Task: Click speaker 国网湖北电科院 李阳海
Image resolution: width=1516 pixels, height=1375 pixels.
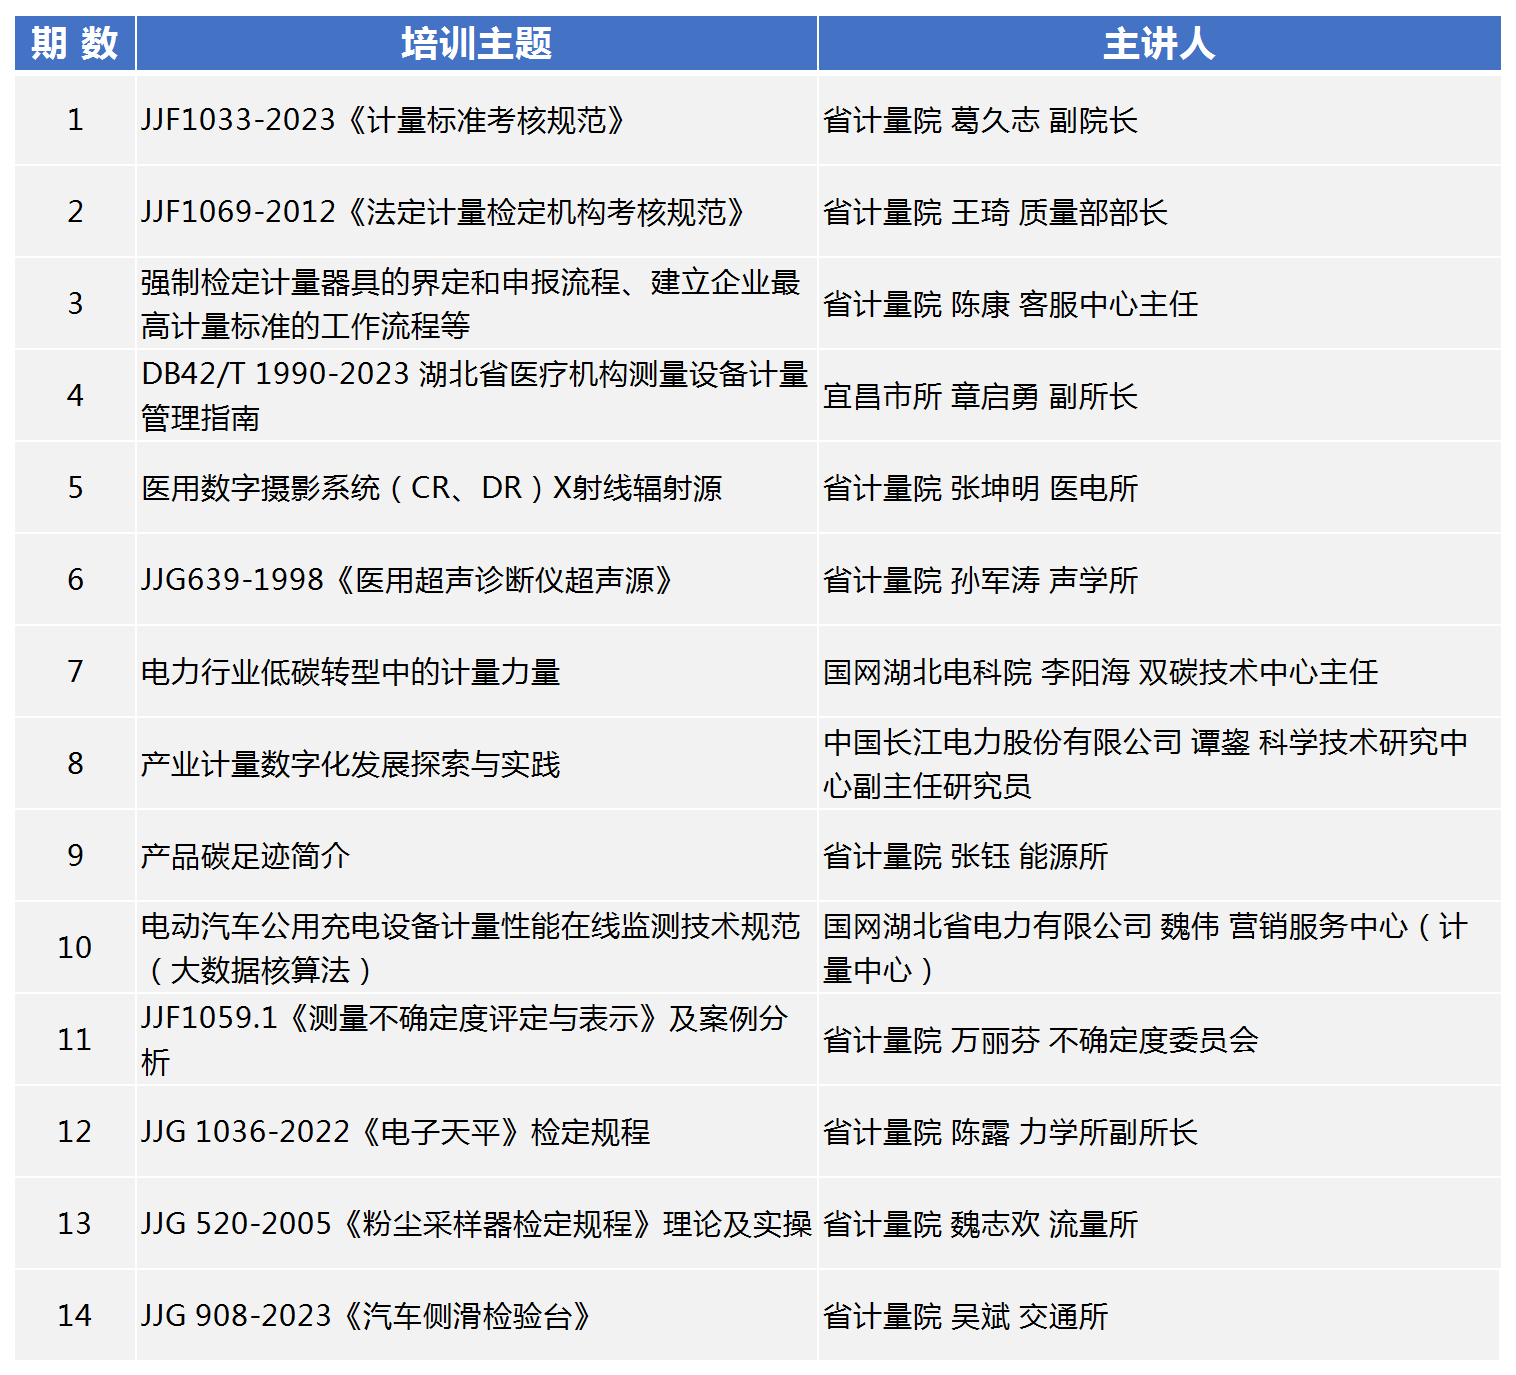Action: coord(1100,672)
